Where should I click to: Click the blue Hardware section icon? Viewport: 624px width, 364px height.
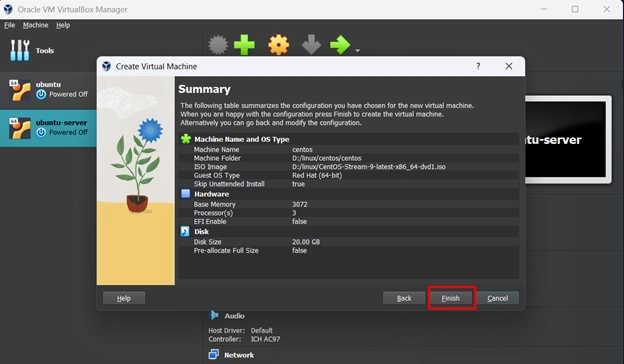[x=185, y=194]
